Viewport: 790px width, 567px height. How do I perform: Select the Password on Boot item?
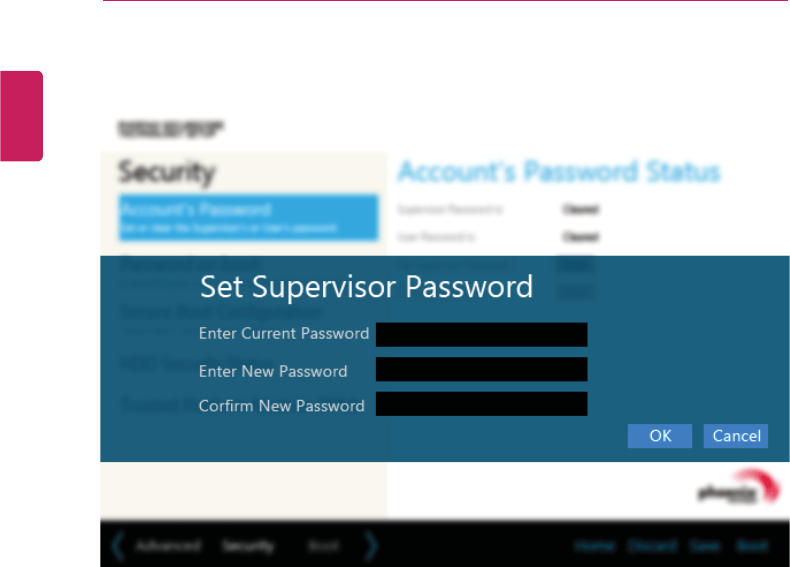click(190, 263)
